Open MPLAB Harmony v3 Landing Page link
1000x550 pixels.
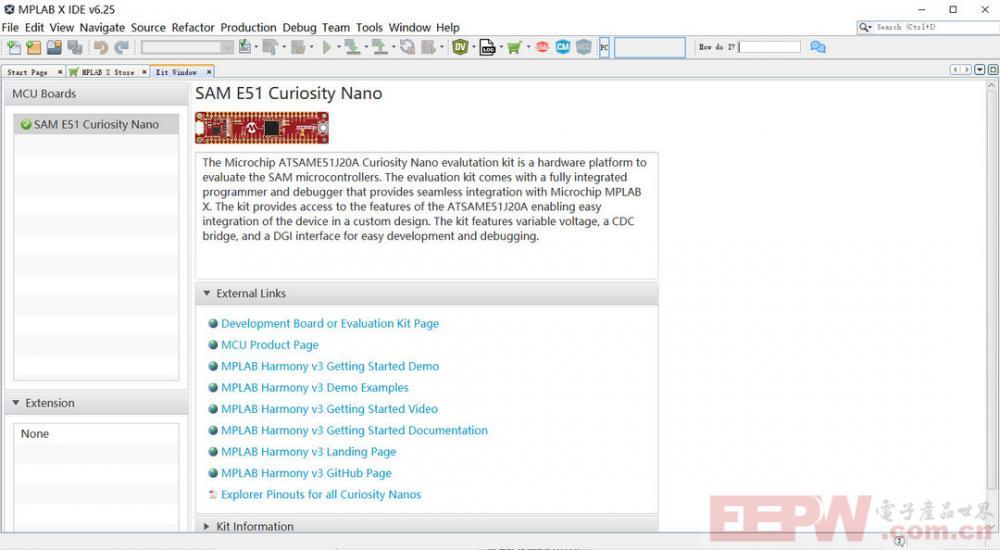coord(309,452)
